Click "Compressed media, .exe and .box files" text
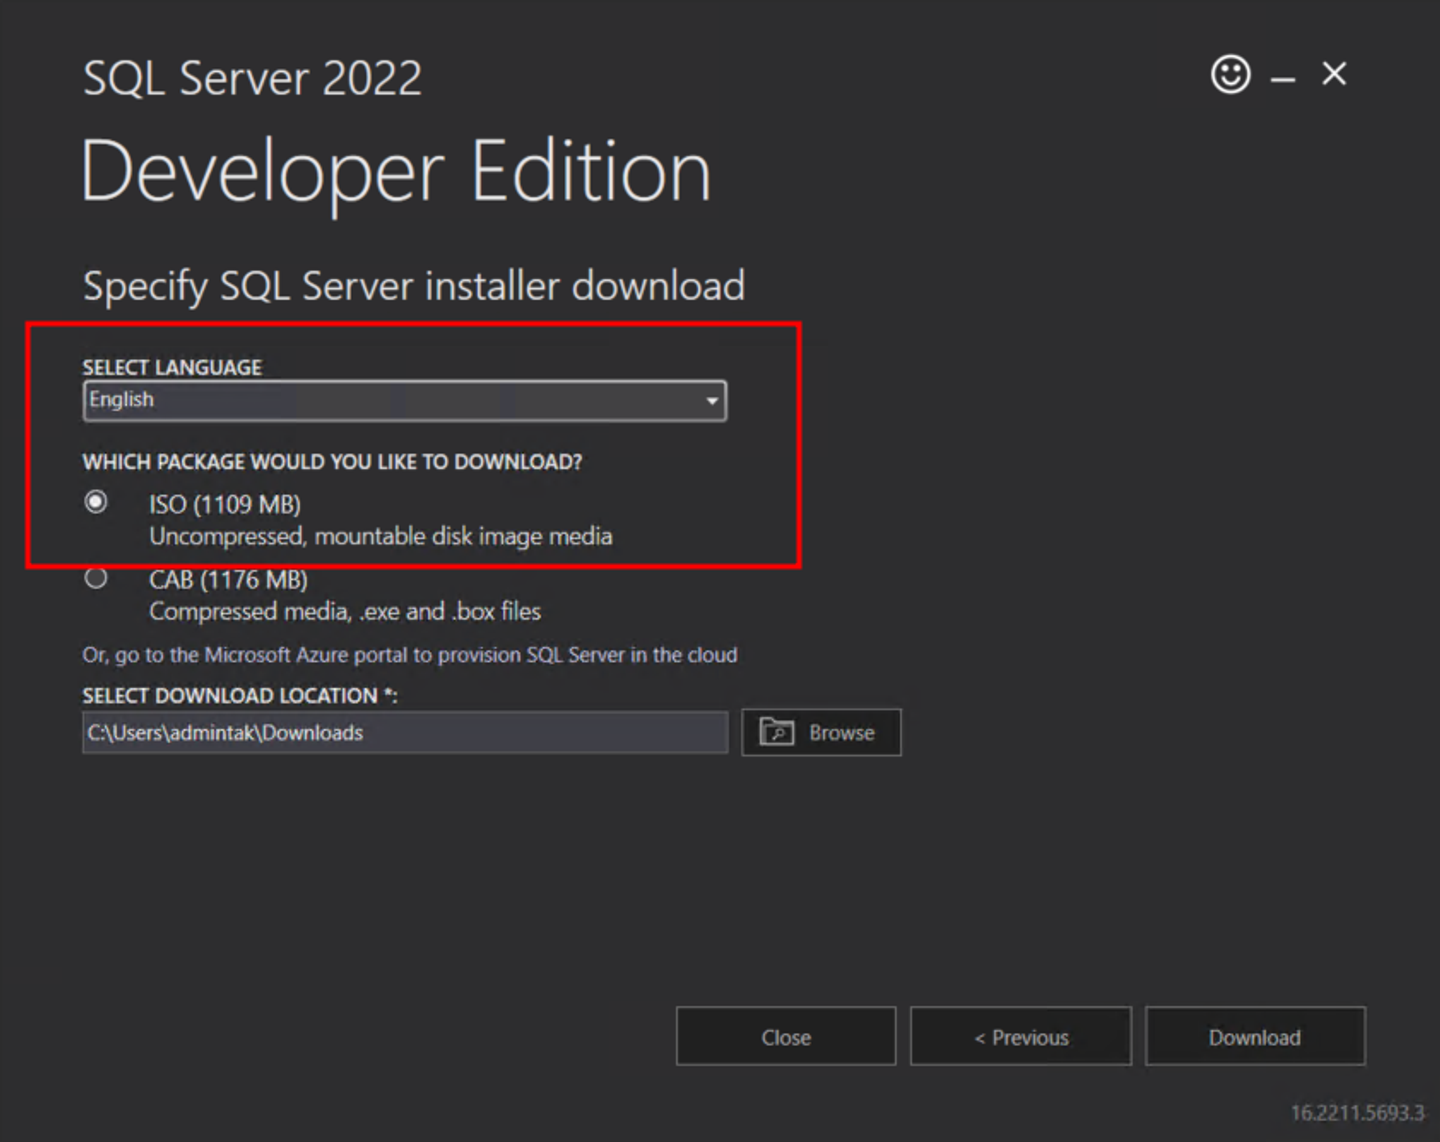Viewport: 1440px width, 1142px height. (345, 612)
